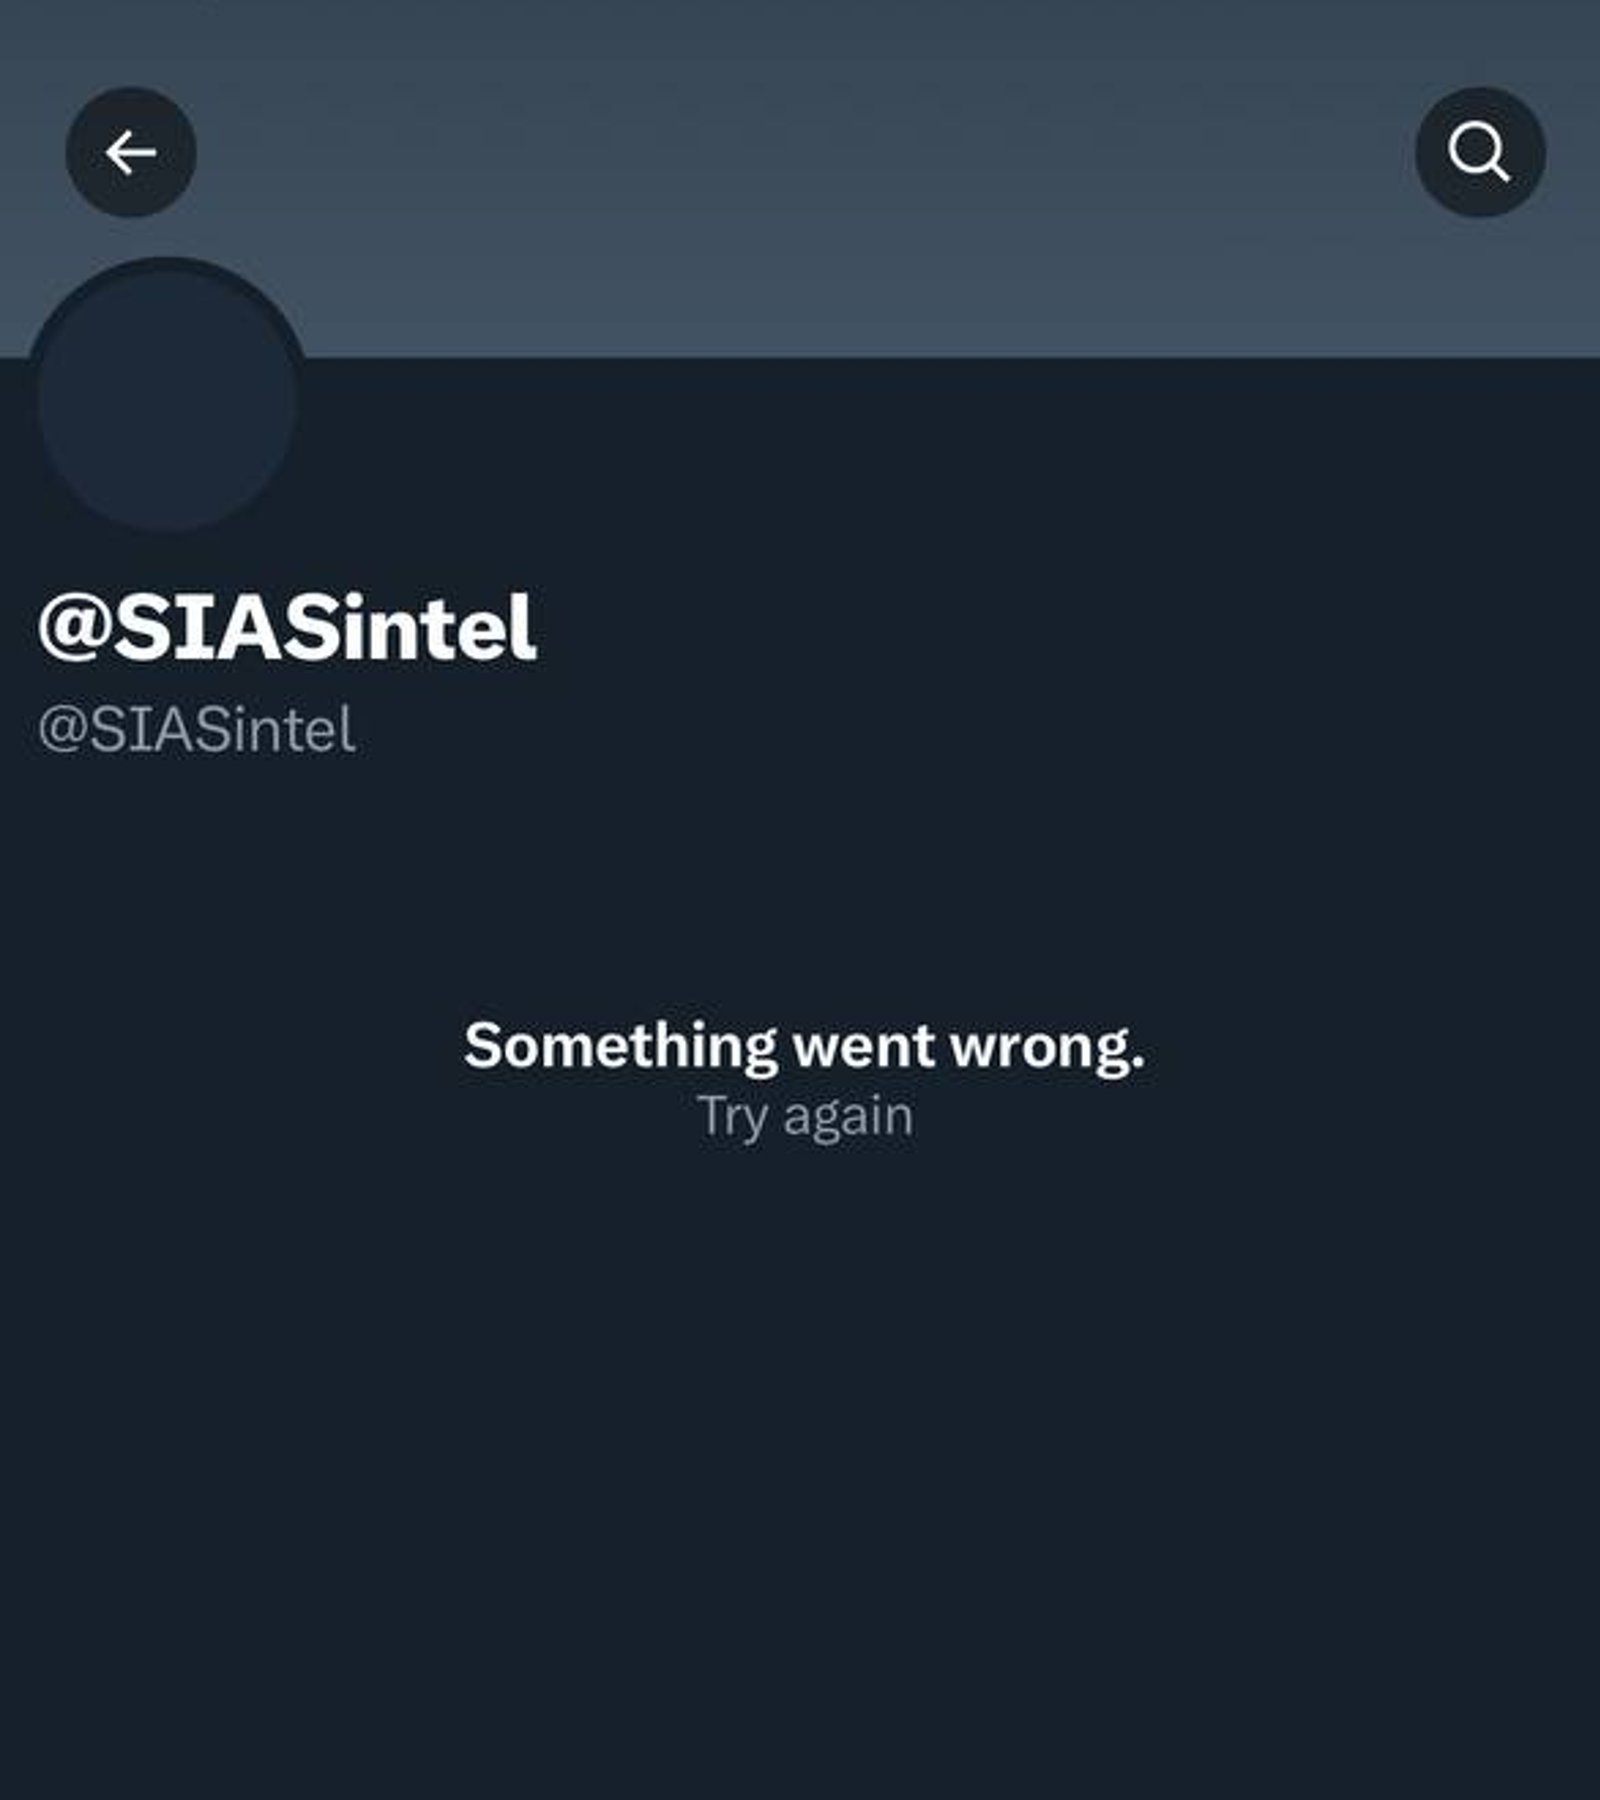The height and width of the screenshot is (1800, 1600).
Task: Open search with the magnifying glass icon
Action: pyautogui.click(x=1480, y=152)
